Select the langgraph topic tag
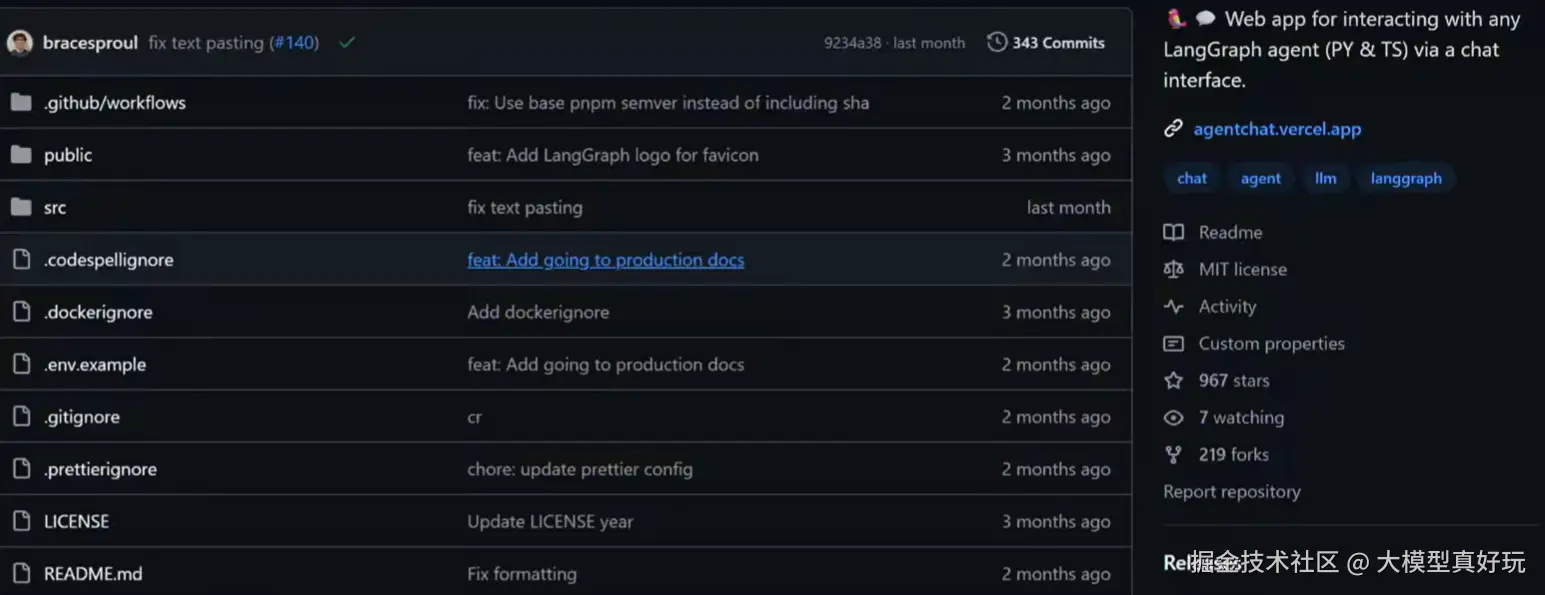 point(1406,178)
